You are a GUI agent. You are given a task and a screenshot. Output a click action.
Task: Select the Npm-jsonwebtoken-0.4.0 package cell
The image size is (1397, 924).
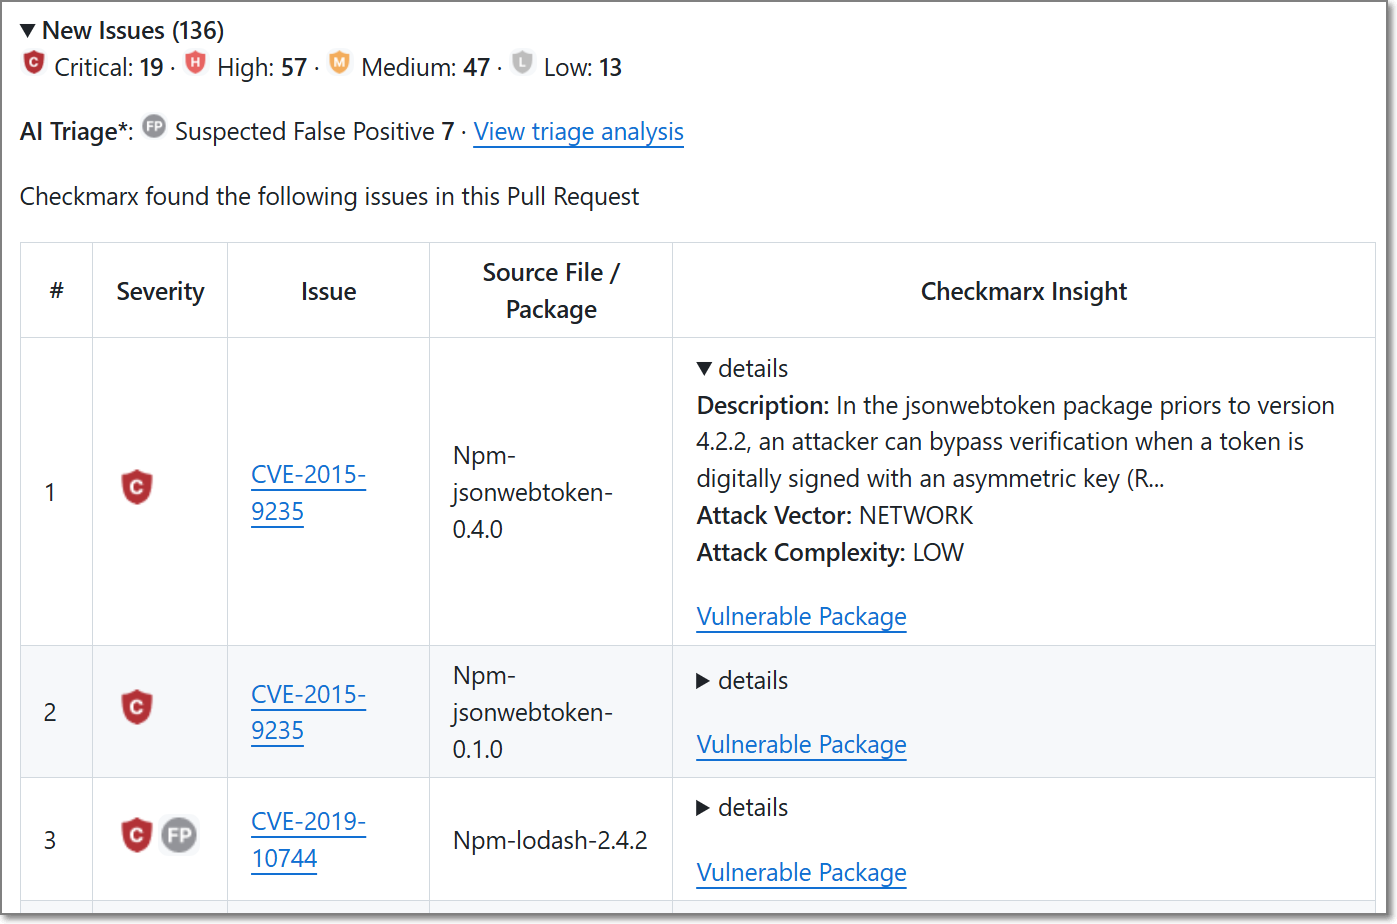click(551, 492)
